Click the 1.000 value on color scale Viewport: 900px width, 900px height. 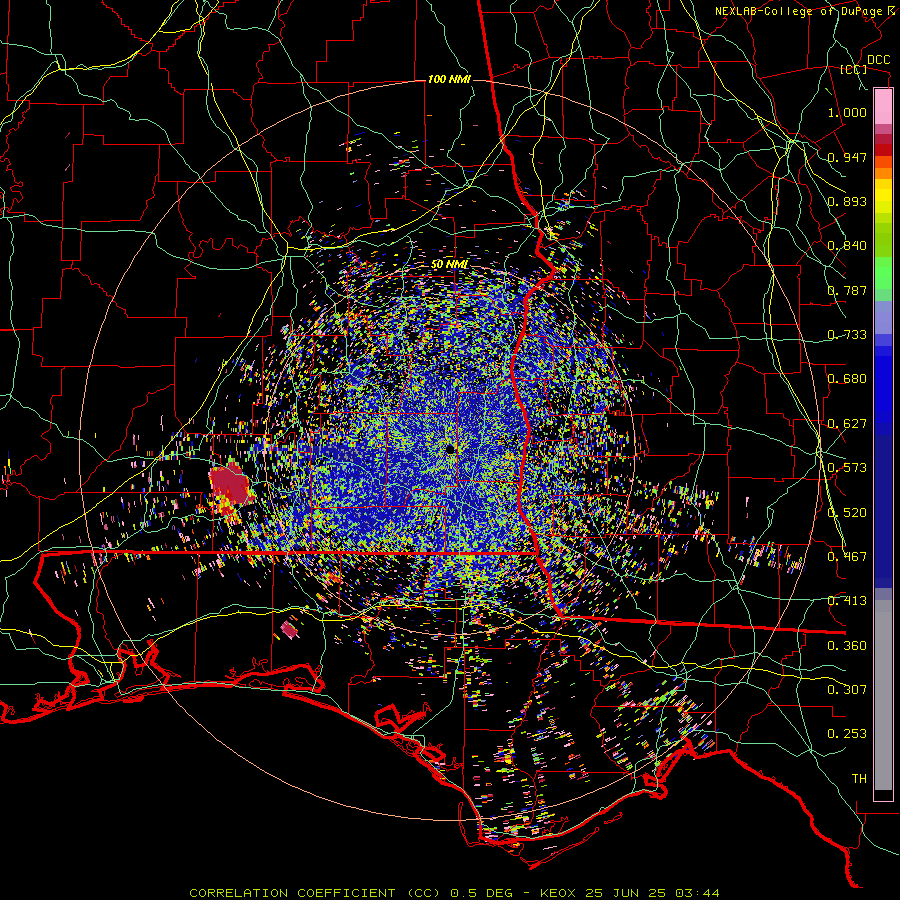[x=847, y=112]
